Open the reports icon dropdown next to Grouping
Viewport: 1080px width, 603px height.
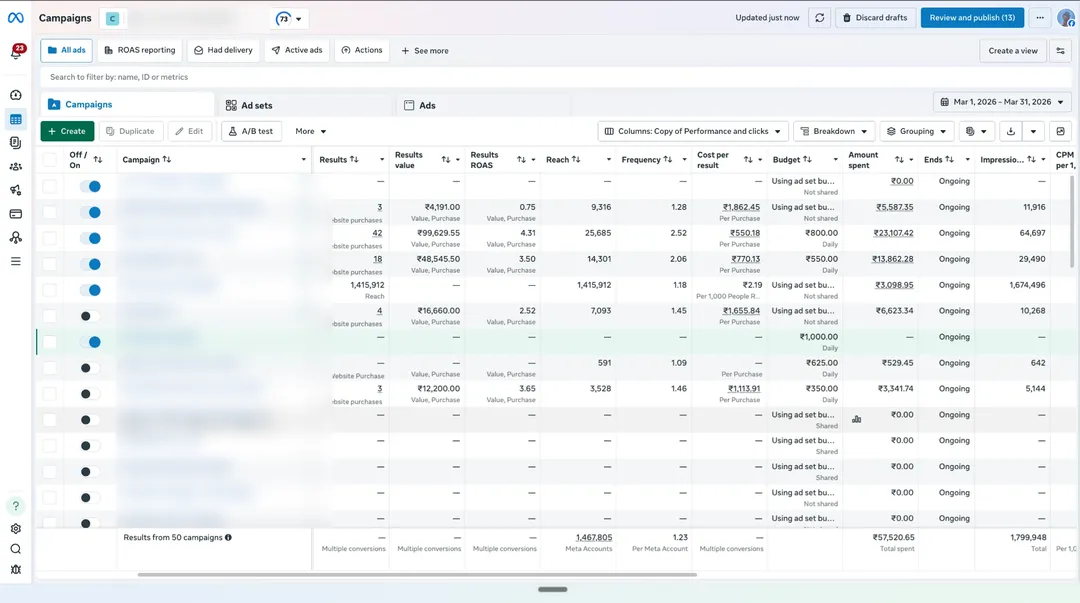coord(976,131)
